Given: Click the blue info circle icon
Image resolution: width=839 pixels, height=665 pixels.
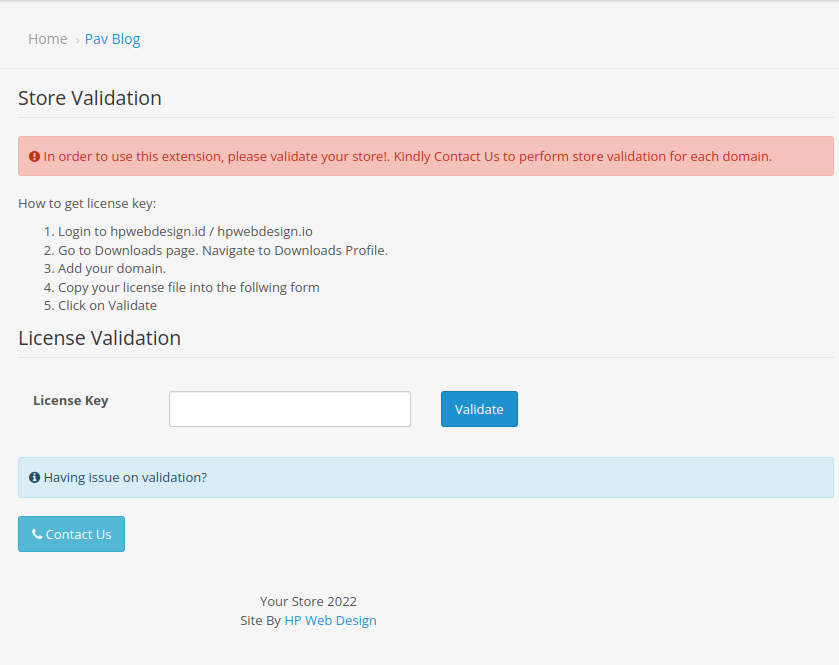Looking at the screenshot, I should tap(34, 478).
